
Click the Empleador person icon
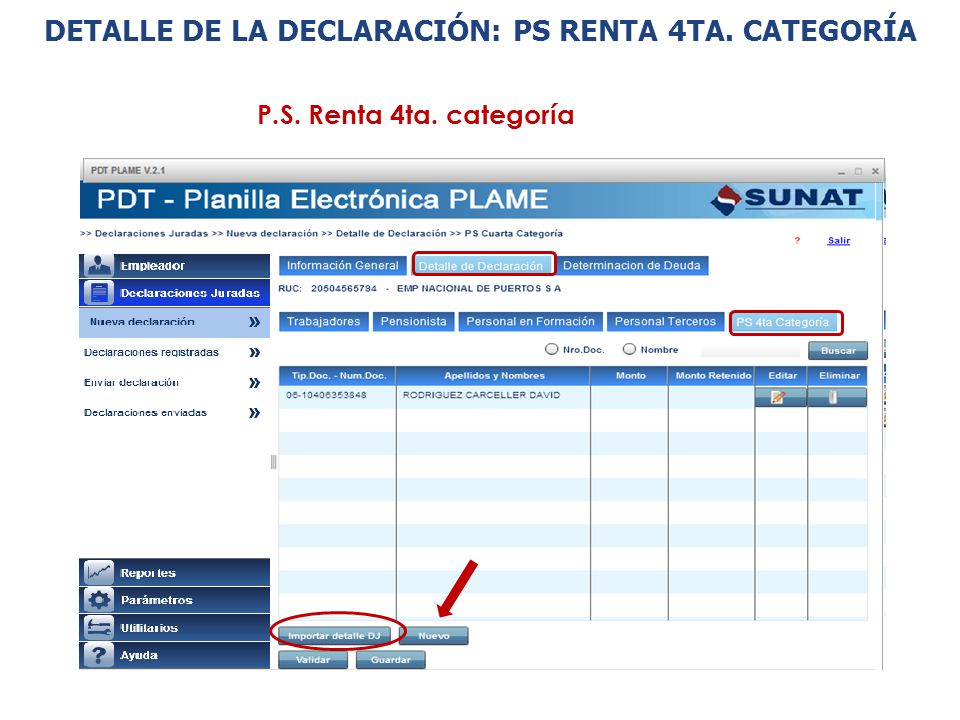(x=99, y=266)
